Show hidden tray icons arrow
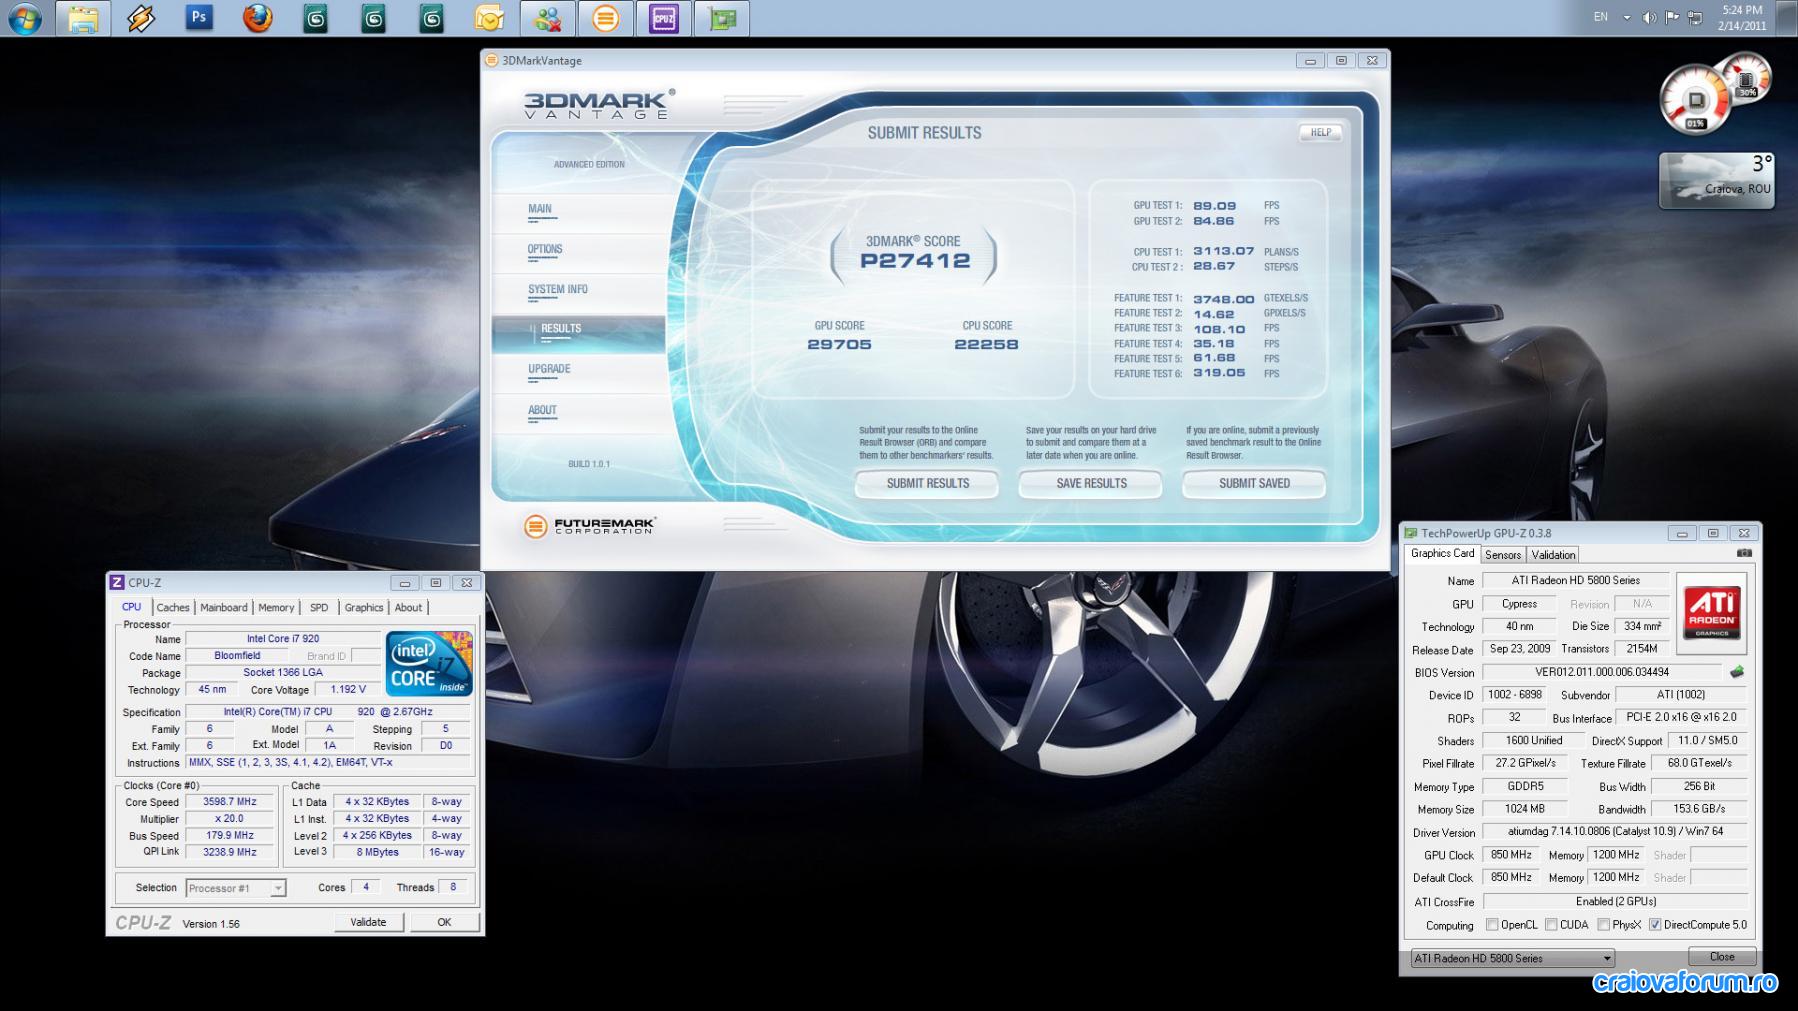 click(x=1627, y=18)
